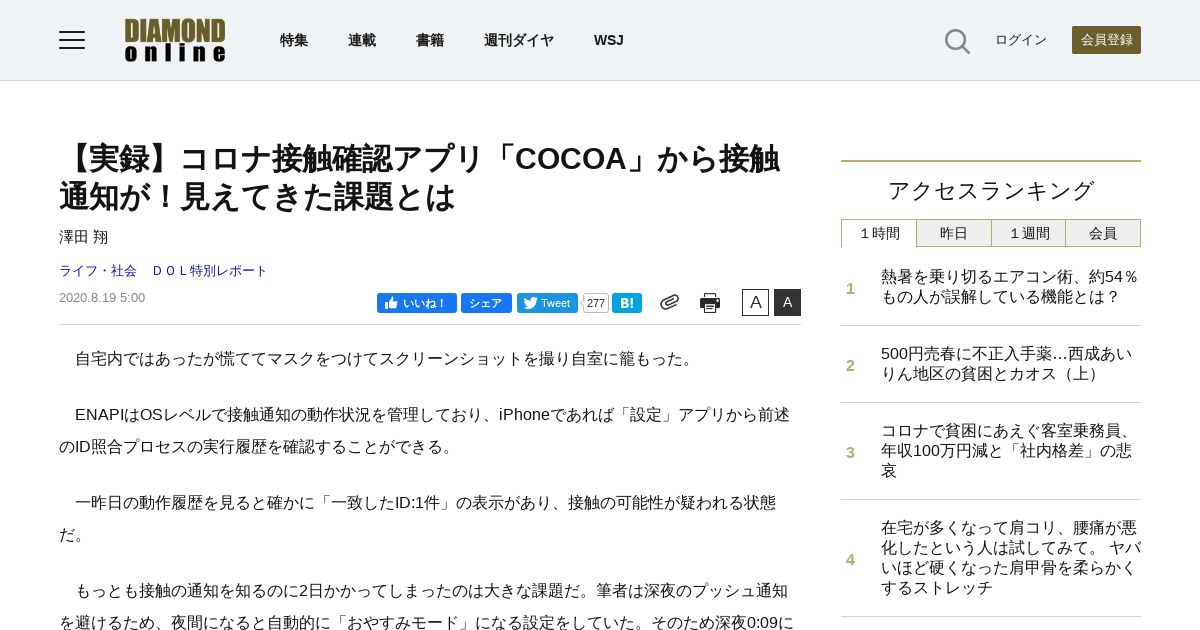Image resolution: width=1200 pixels, height=630 pixels.
Task: Tweet this article
Action: click(x=547, y=303)
